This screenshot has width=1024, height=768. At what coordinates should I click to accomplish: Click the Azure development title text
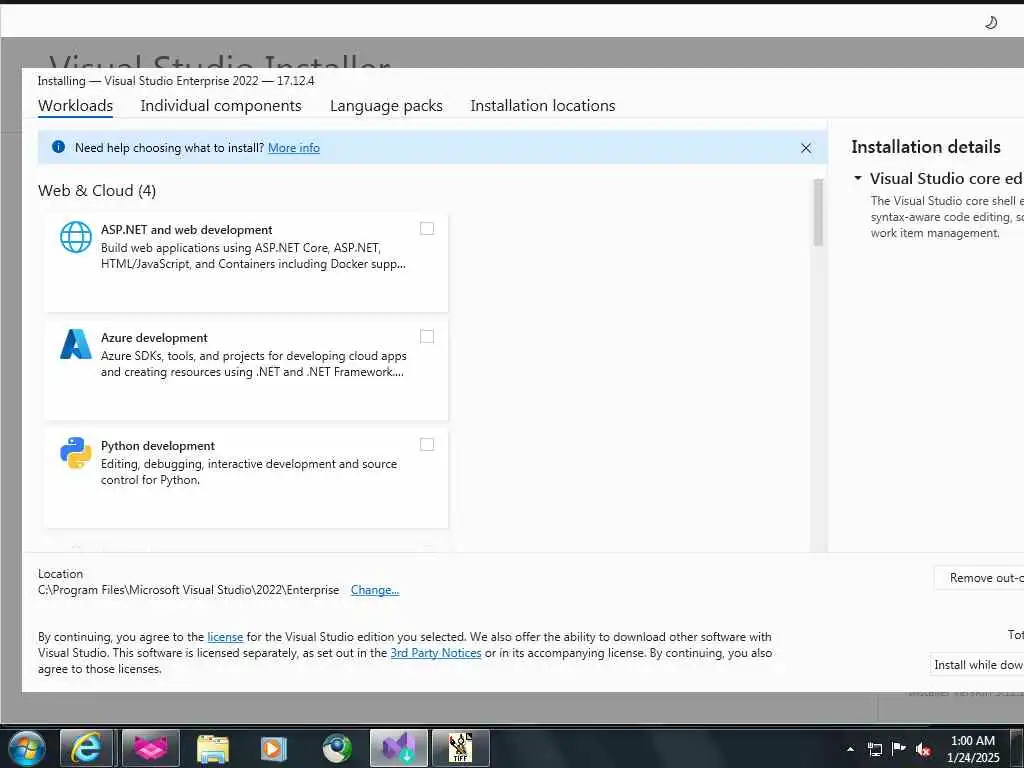[x=154, y=338]
